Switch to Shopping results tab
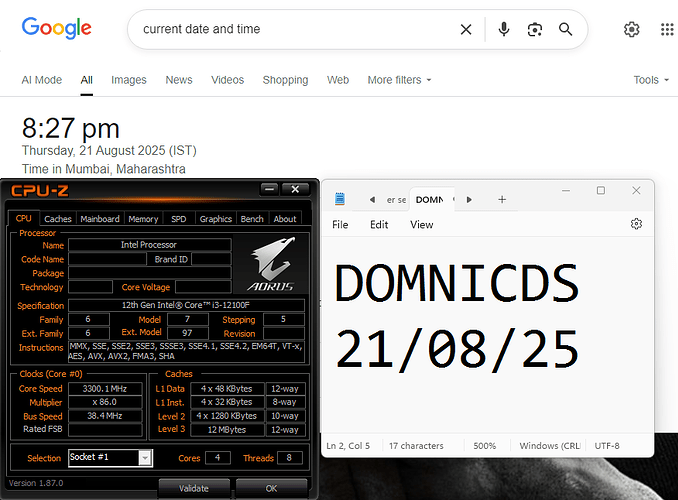Screen dimensions: 678x500 click(285, 80)
